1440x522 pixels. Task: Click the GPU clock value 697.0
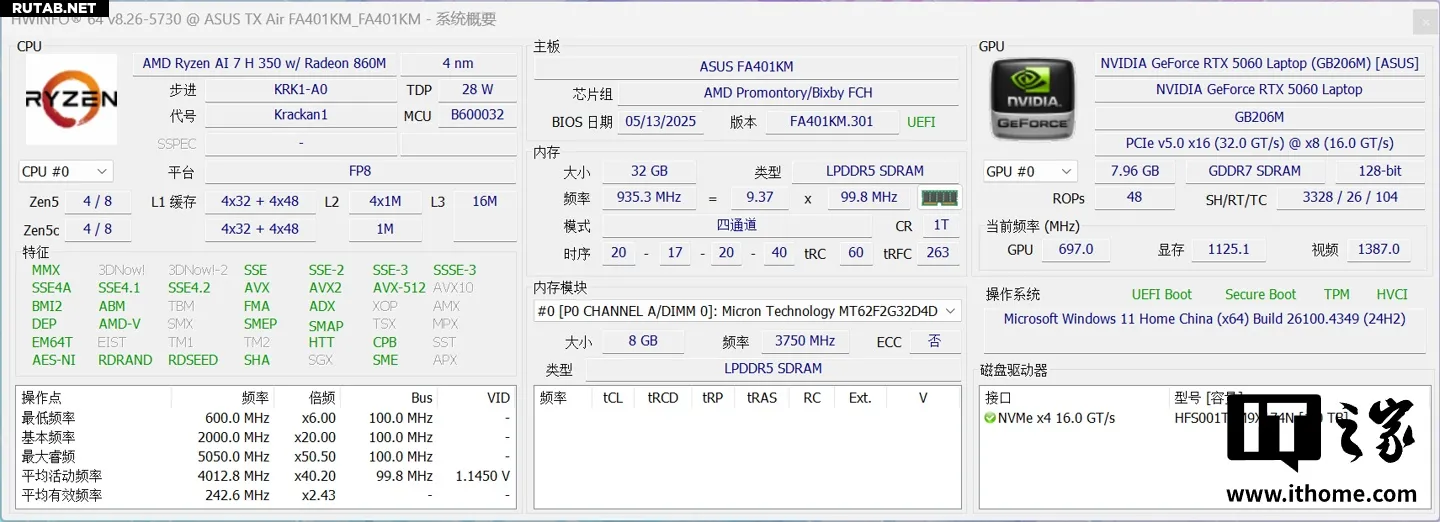[1076, 249]
